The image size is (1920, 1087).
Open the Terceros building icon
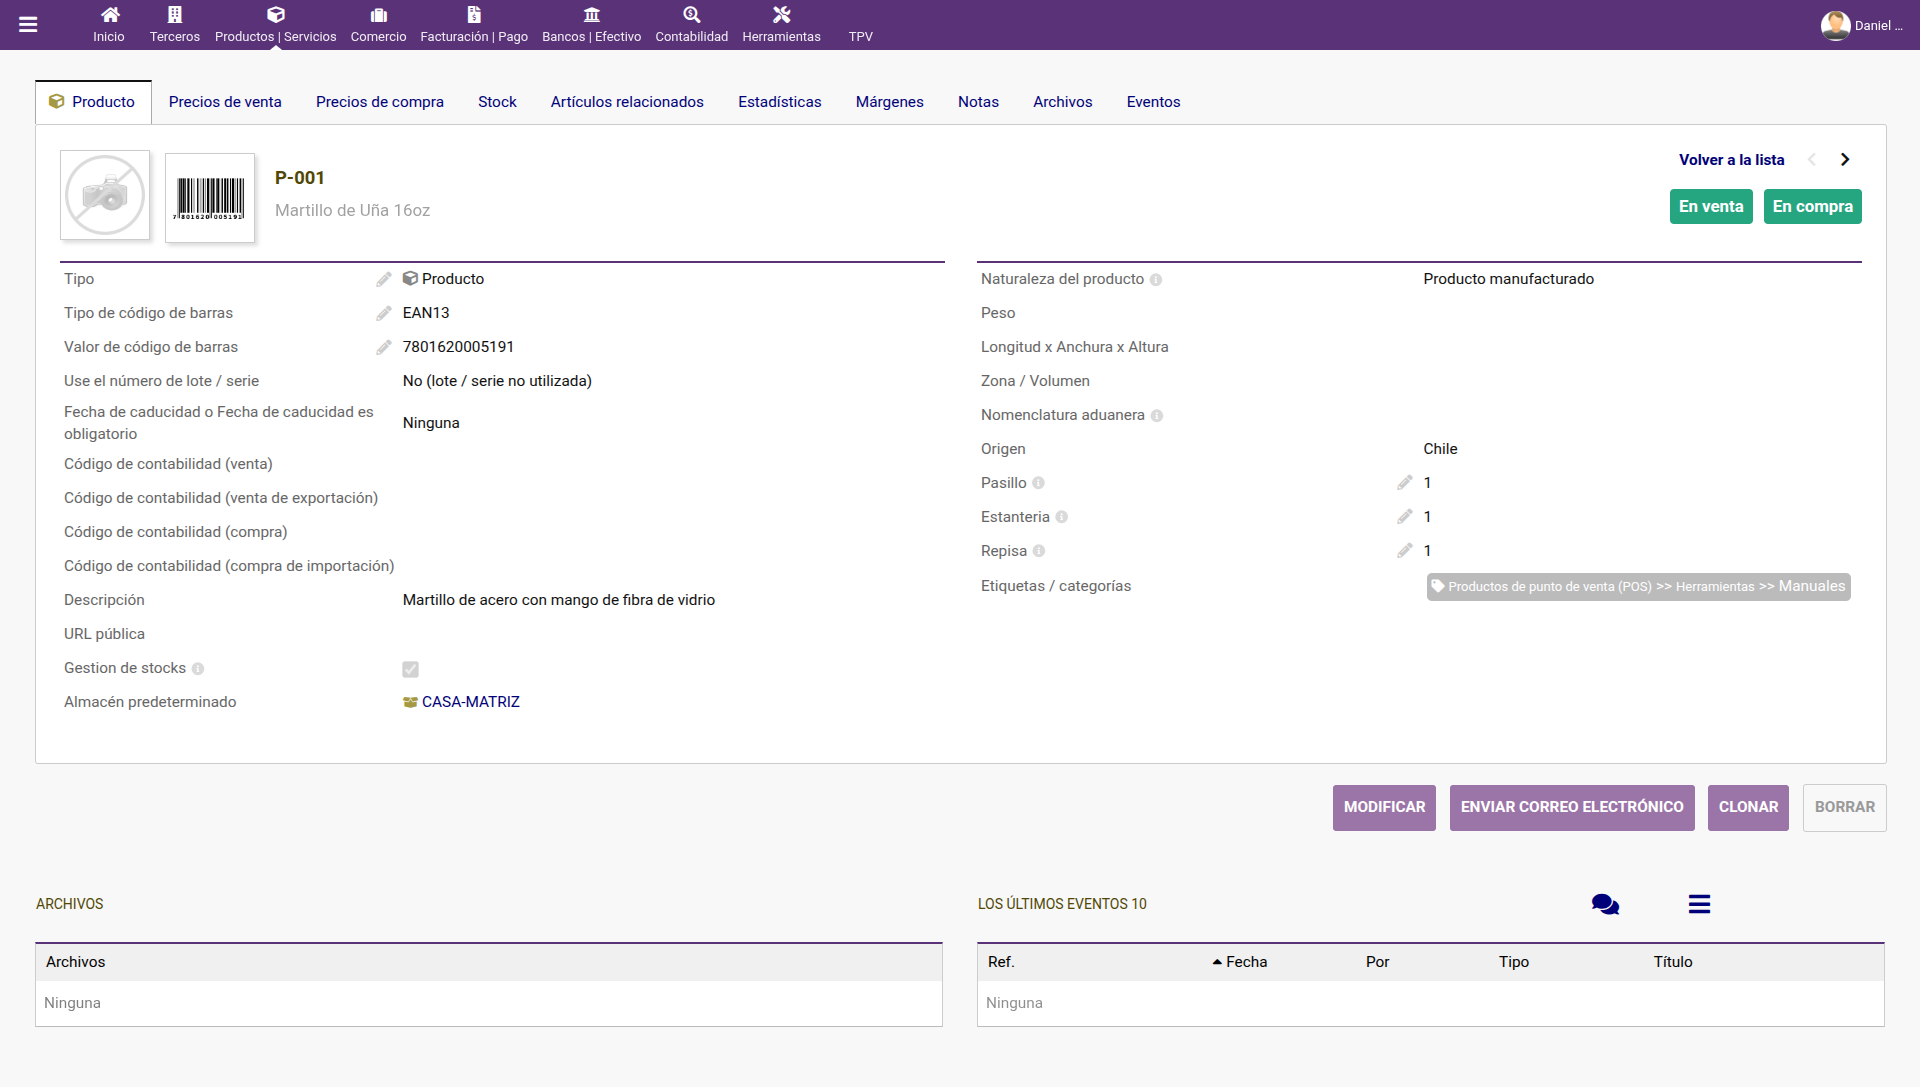pyautogui.click(x=175, y=15)
